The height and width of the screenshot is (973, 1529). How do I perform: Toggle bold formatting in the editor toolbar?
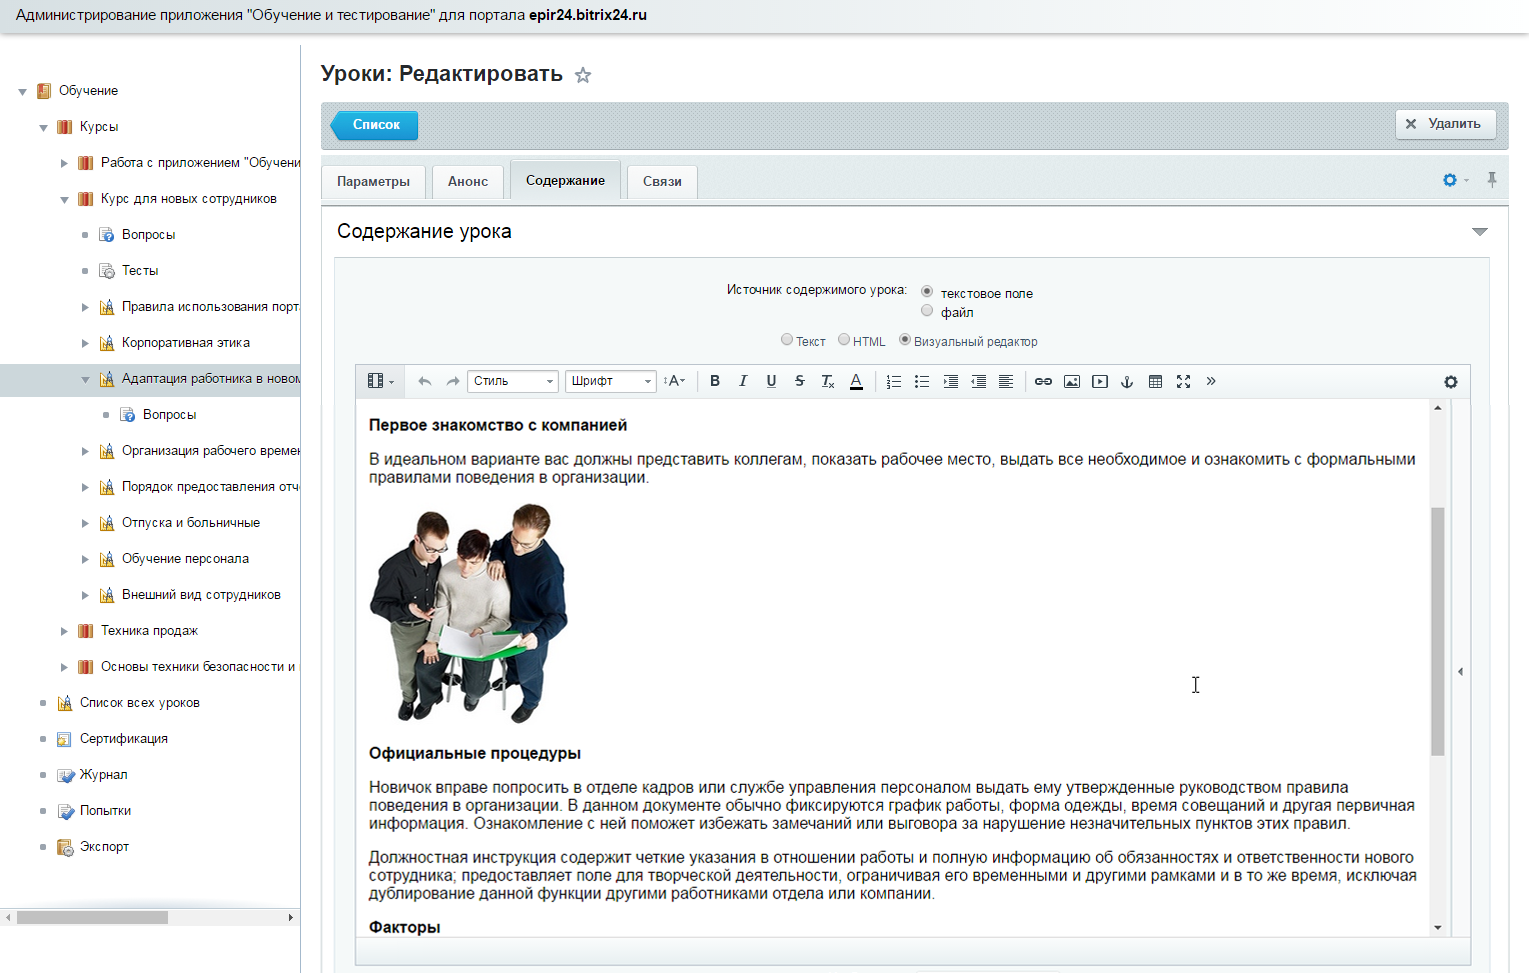(715, 381)
